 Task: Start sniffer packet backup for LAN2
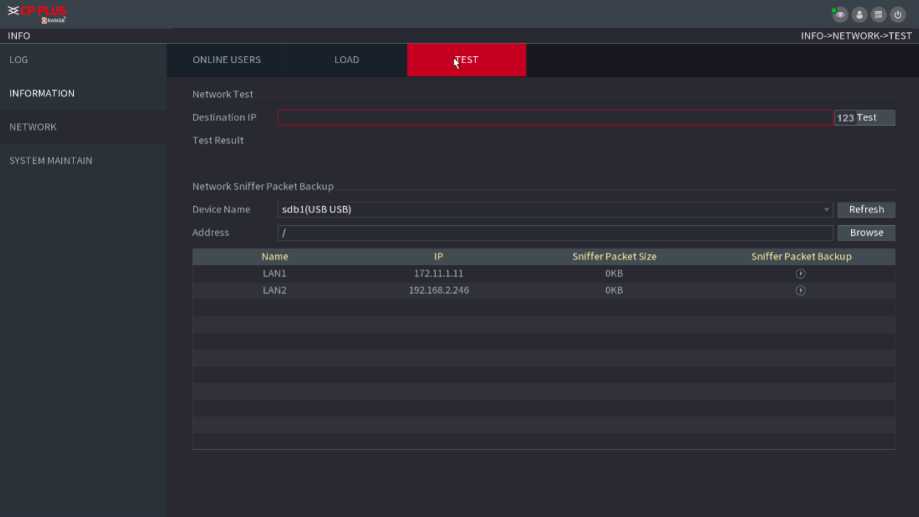tap(800, 290)
